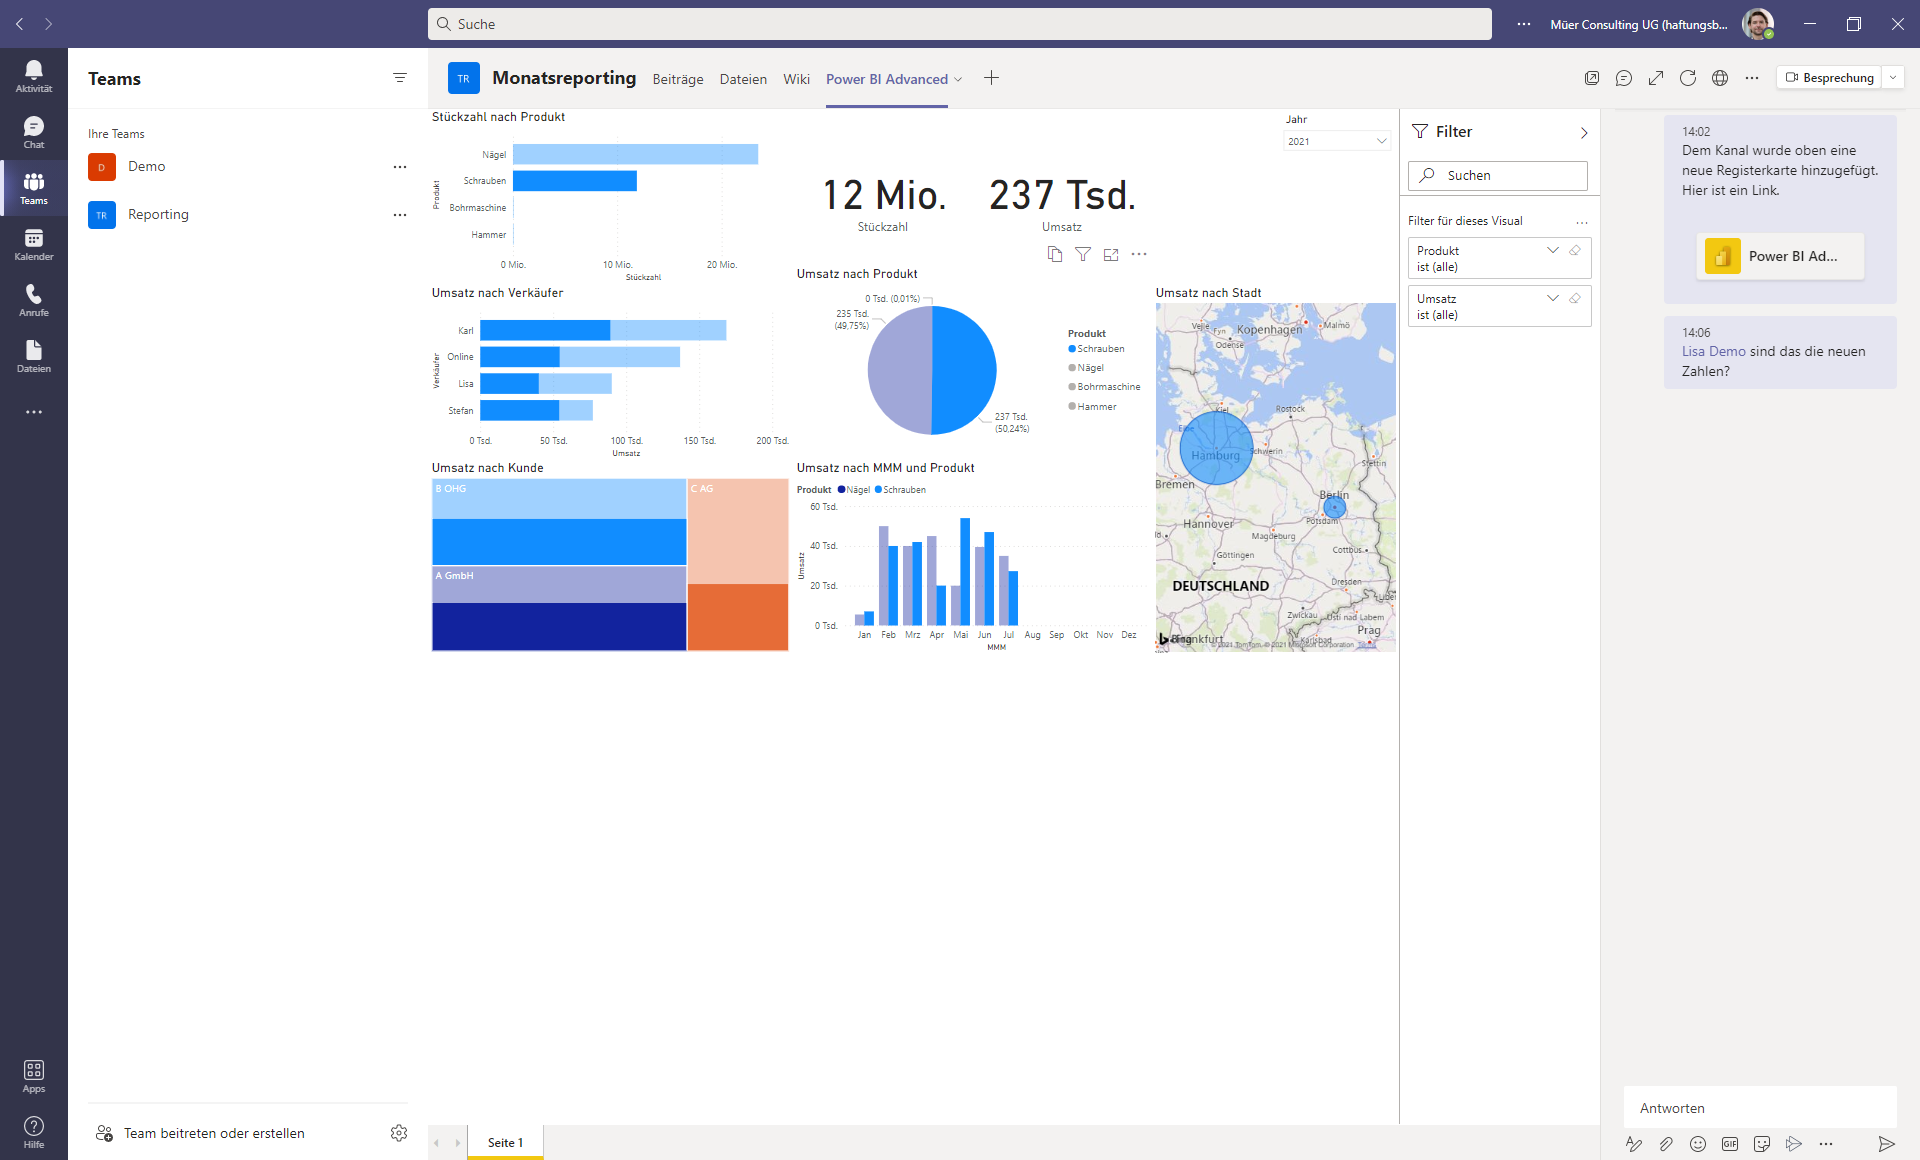Viewport: 1920px width, 1160px height.
Task: Open the more tab options menu
Action: (1752, 78)
